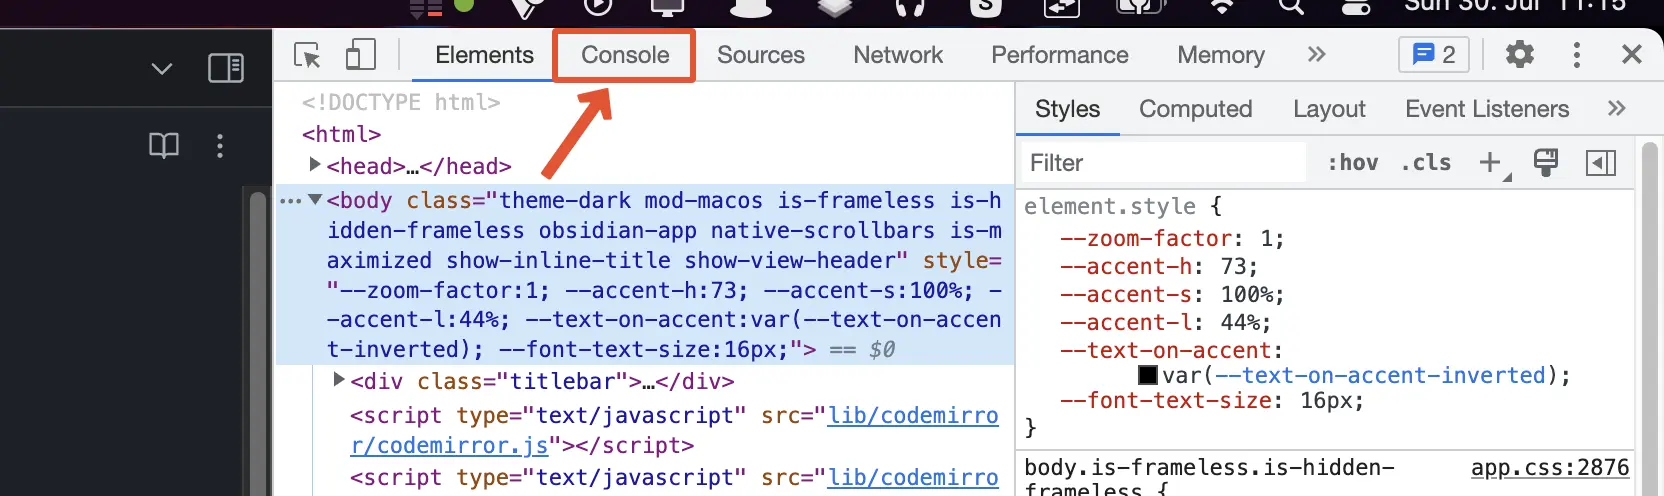Screen dimensions: 1664x496
Task: Click Obsidian's left pane scrollbar
Action: point(258,340)
